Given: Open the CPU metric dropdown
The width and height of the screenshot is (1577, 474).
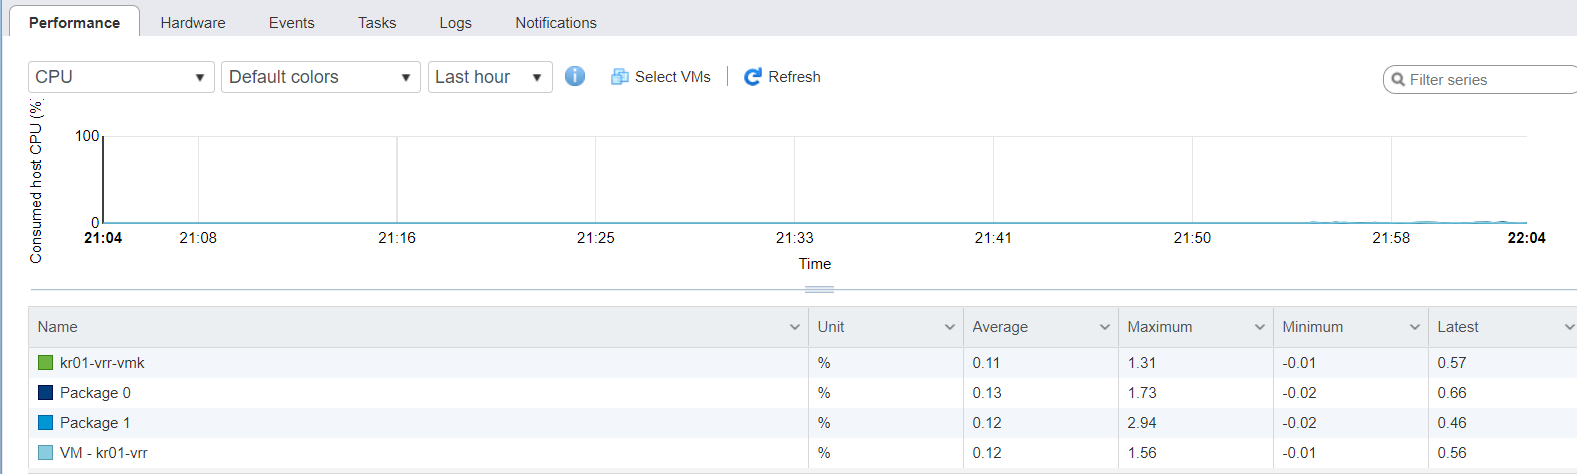Looking at the screenshot, I should (121, 77).
